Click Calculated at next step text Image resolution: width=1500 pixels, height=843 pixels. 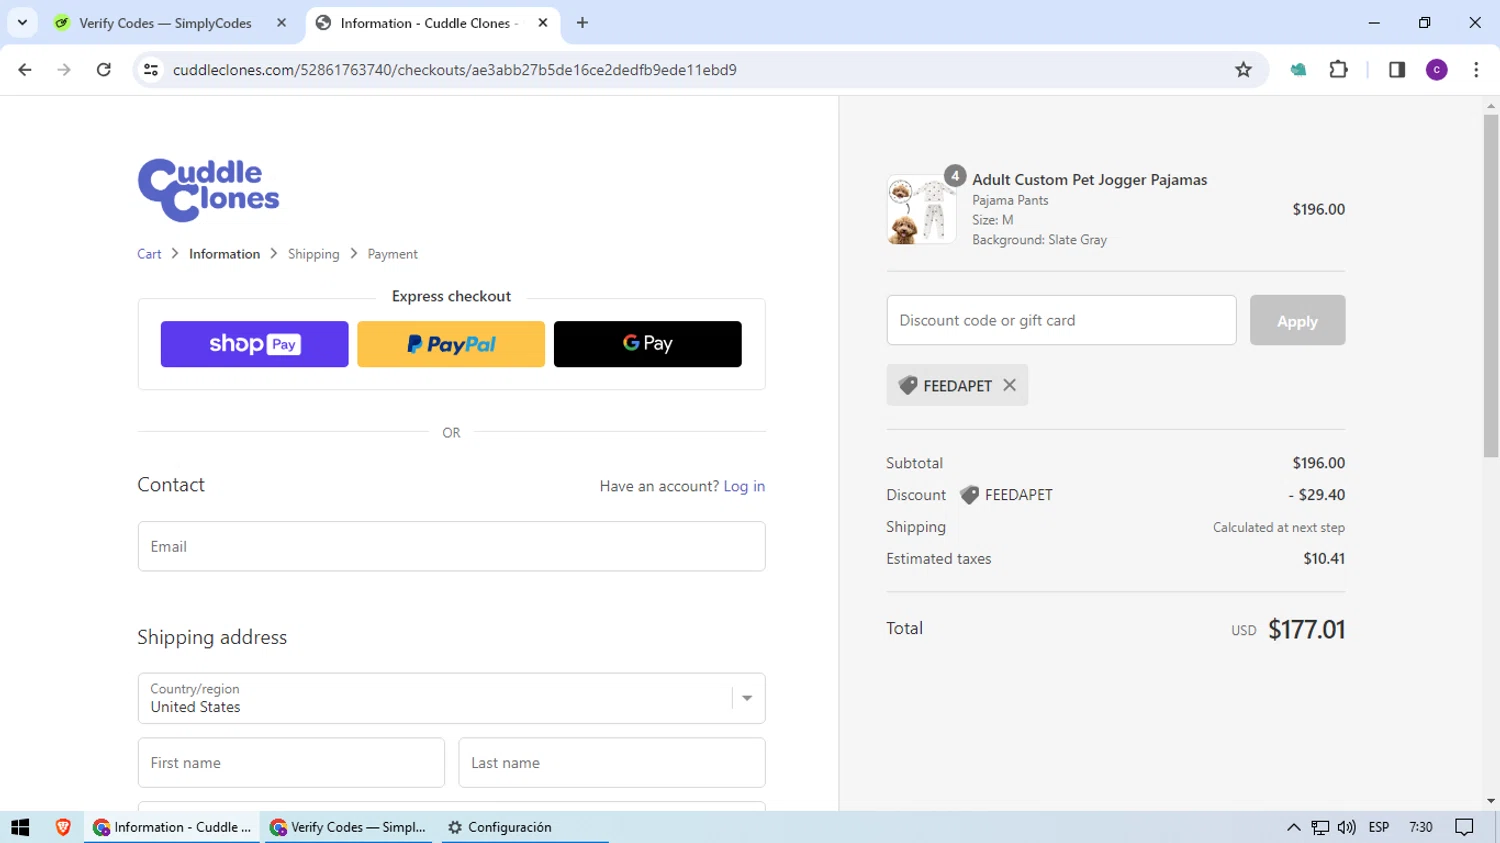1279,527
